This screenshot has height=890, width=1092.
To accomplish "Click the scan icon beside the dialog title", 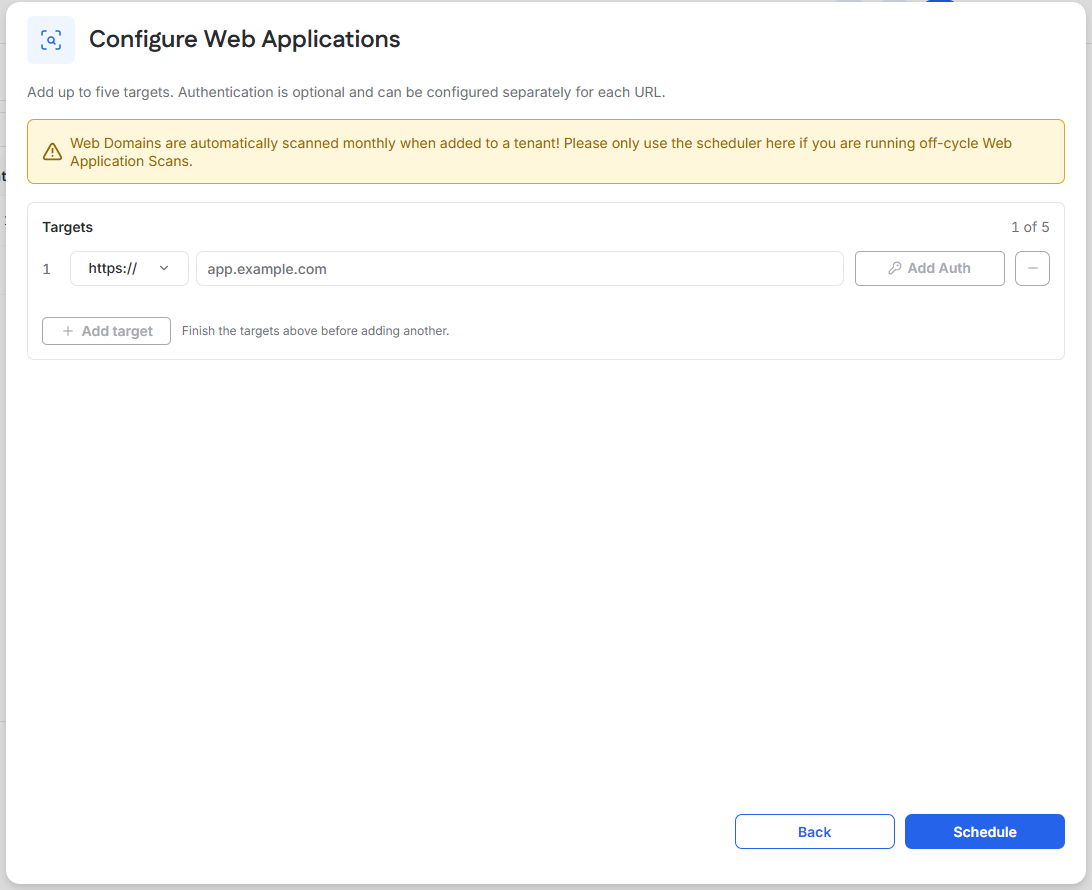I will point(51,40).
